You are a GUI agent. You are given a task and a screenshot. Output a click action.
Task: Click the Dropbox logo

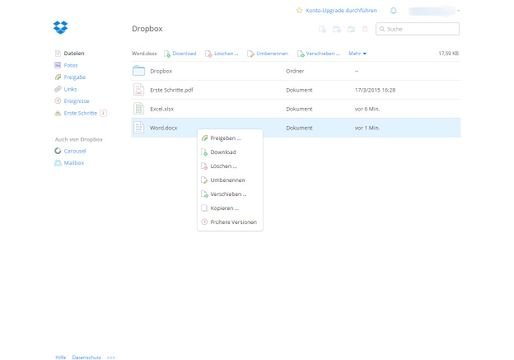tap(60, 27)
